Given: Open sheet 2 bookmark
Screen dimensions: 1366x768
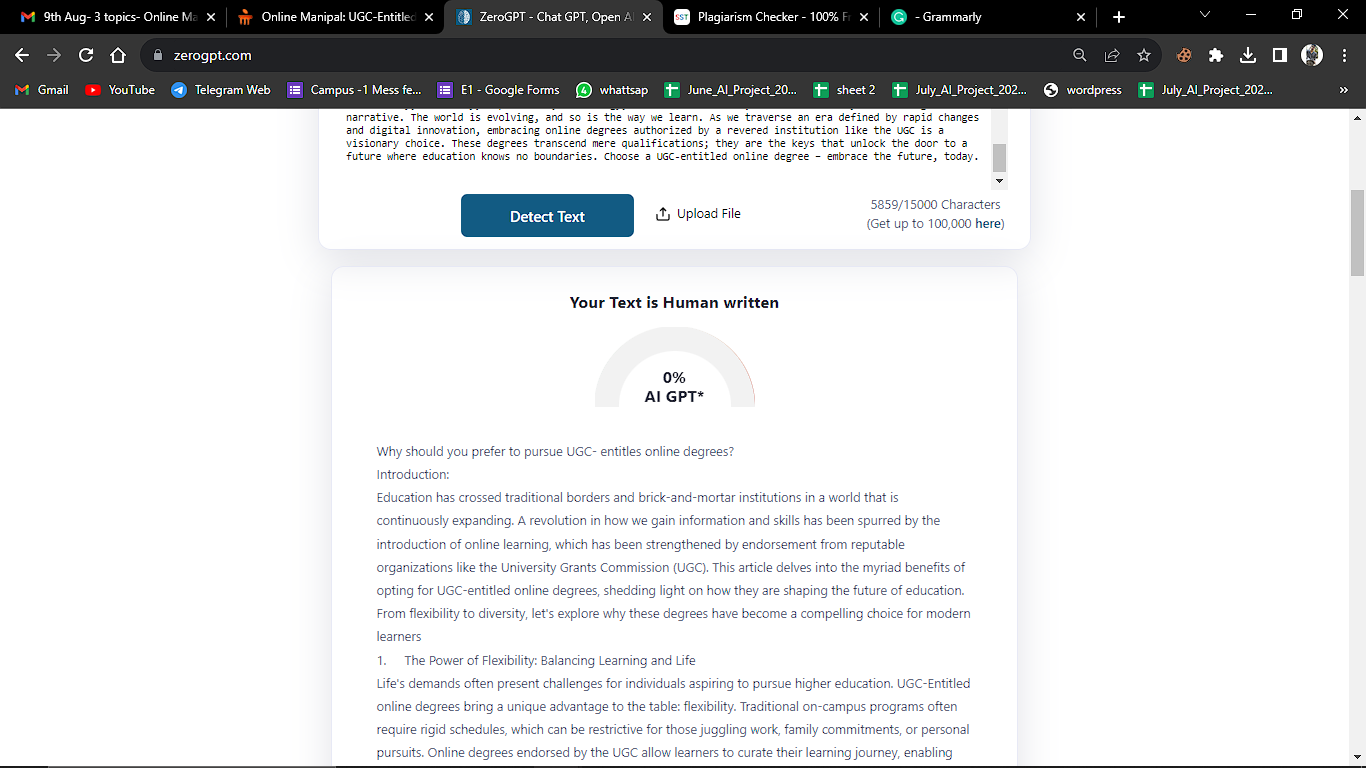Looking at the screenshot, I should 845,90.
